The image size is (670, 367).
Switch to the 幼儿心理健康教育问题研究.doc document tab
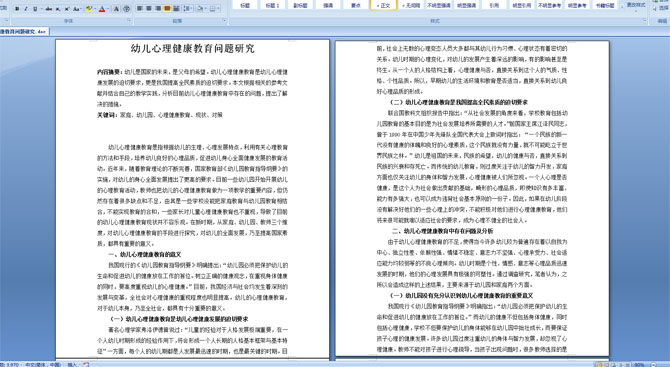coord(24,32)
